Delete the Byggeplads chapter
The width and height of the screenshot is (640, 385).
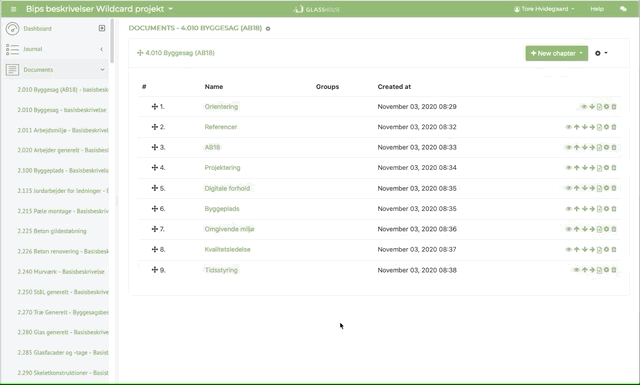click(614, 209)
